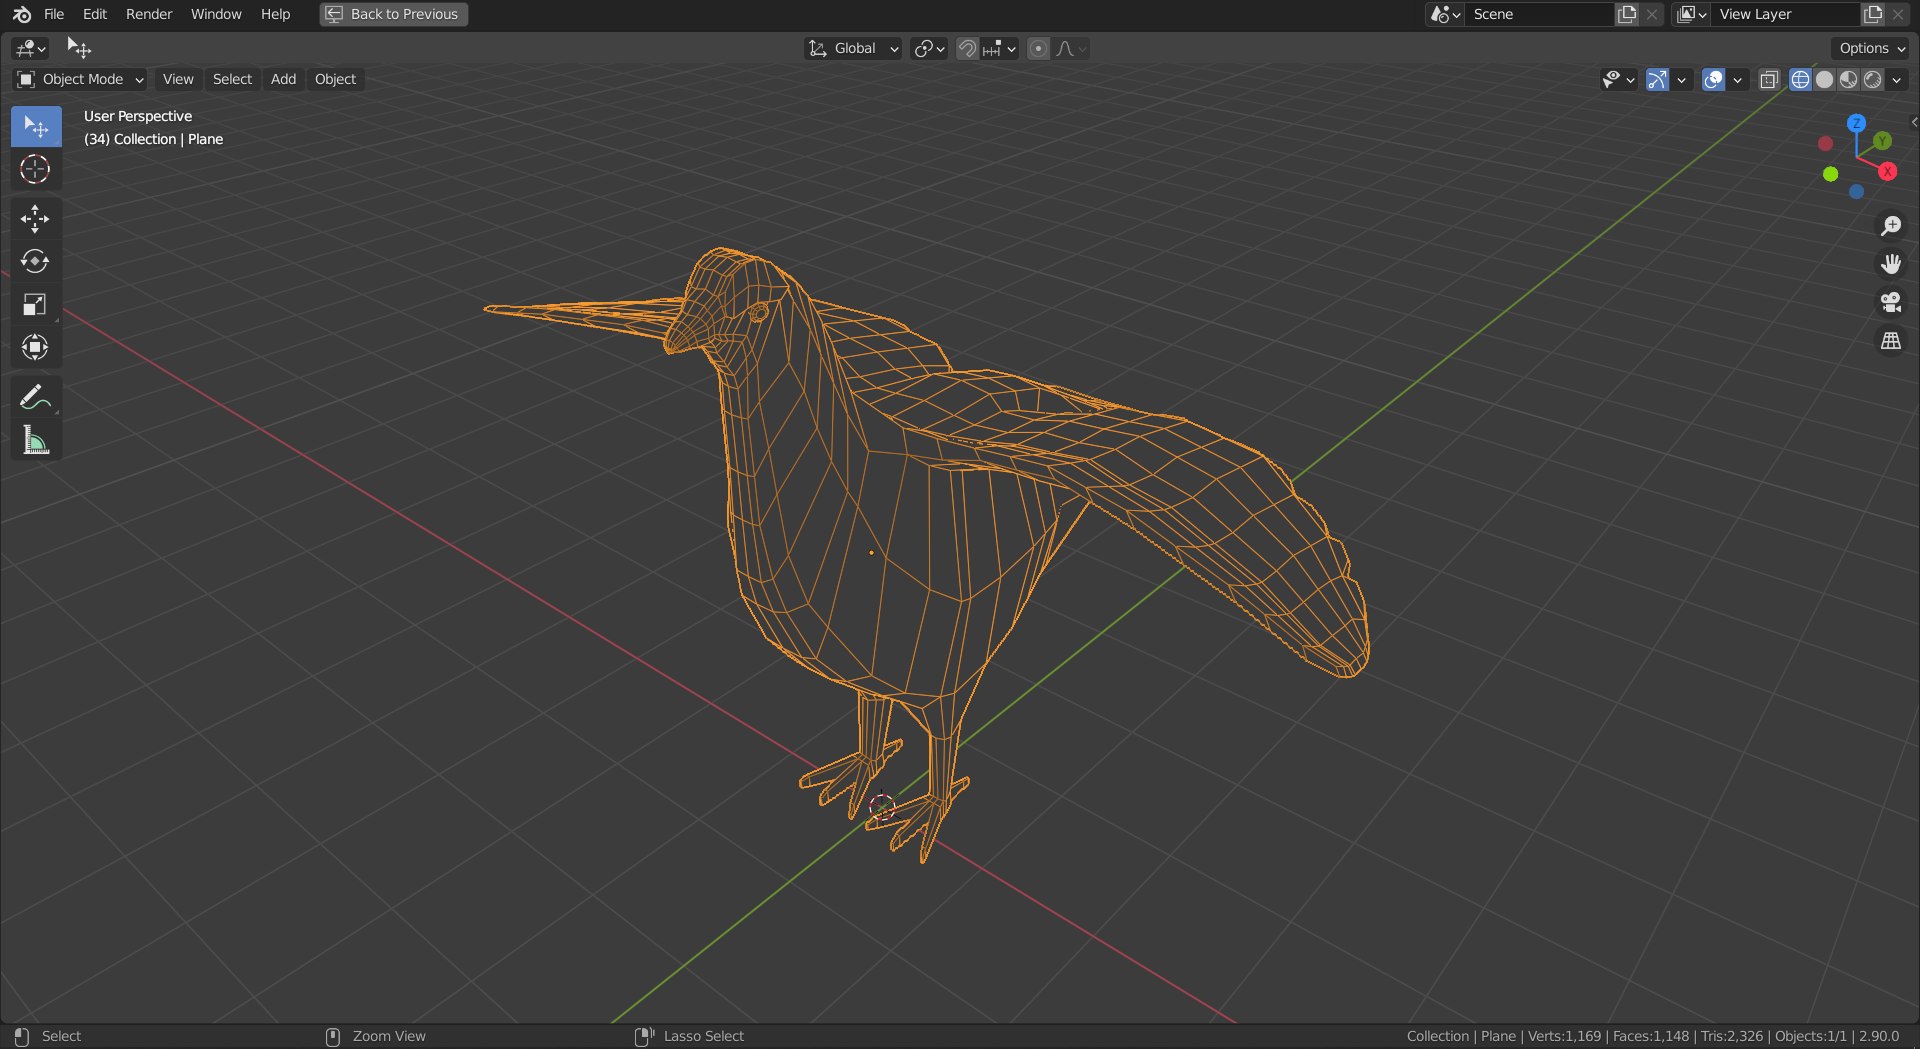Click the New Scene copy icon
The height and width of the screenshot is (1049, 1920).
tap(1627, 14)
